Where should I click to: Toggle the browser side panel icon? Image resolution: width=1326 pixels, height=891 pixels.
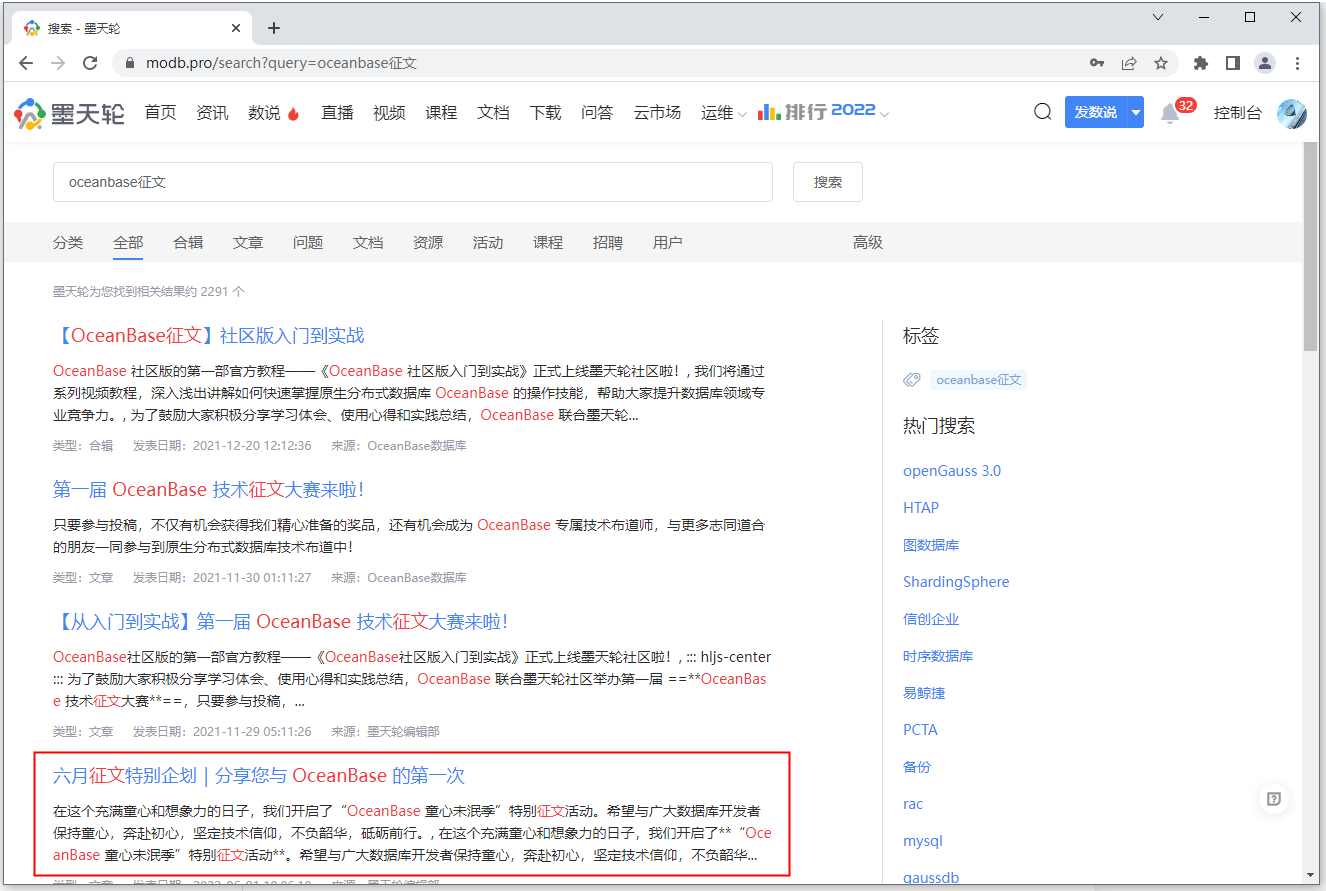coord(1233,63)
